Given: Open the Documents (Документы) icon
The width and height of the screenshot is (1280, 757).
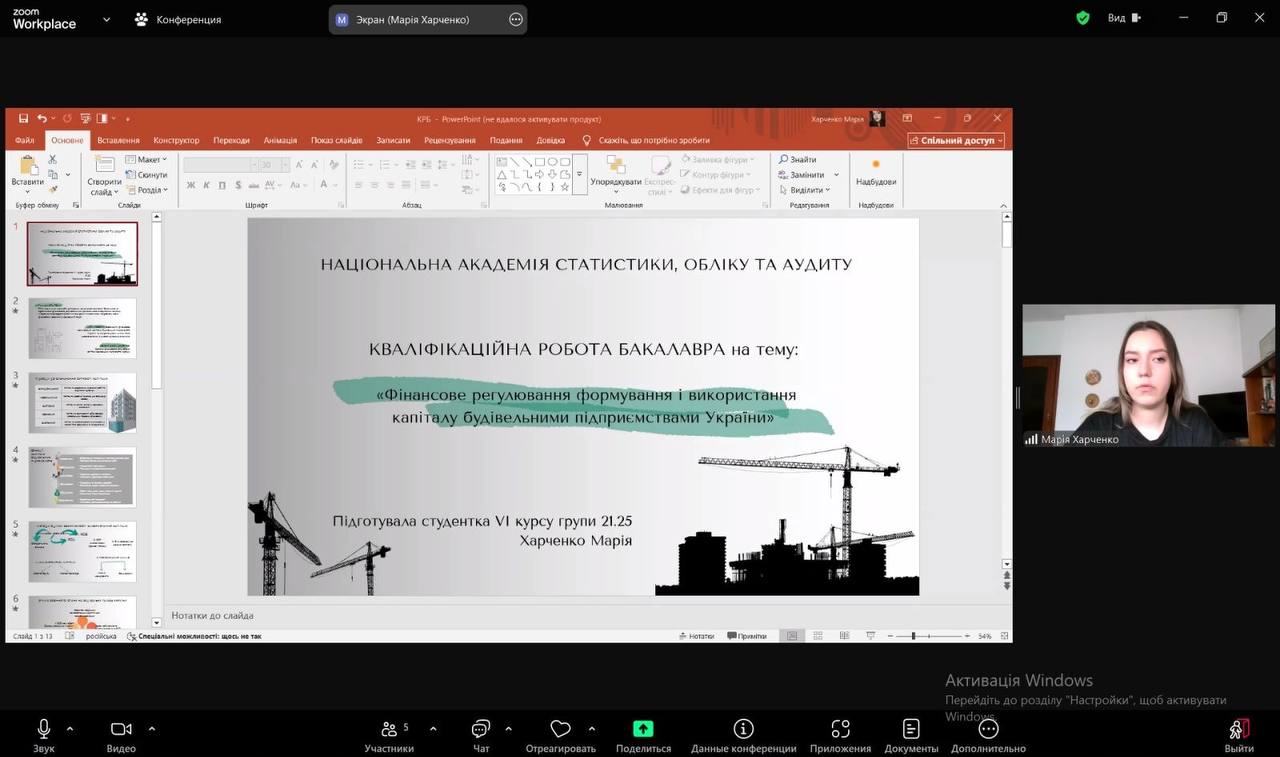Looking at the screenshot, I should click(911, 730).
